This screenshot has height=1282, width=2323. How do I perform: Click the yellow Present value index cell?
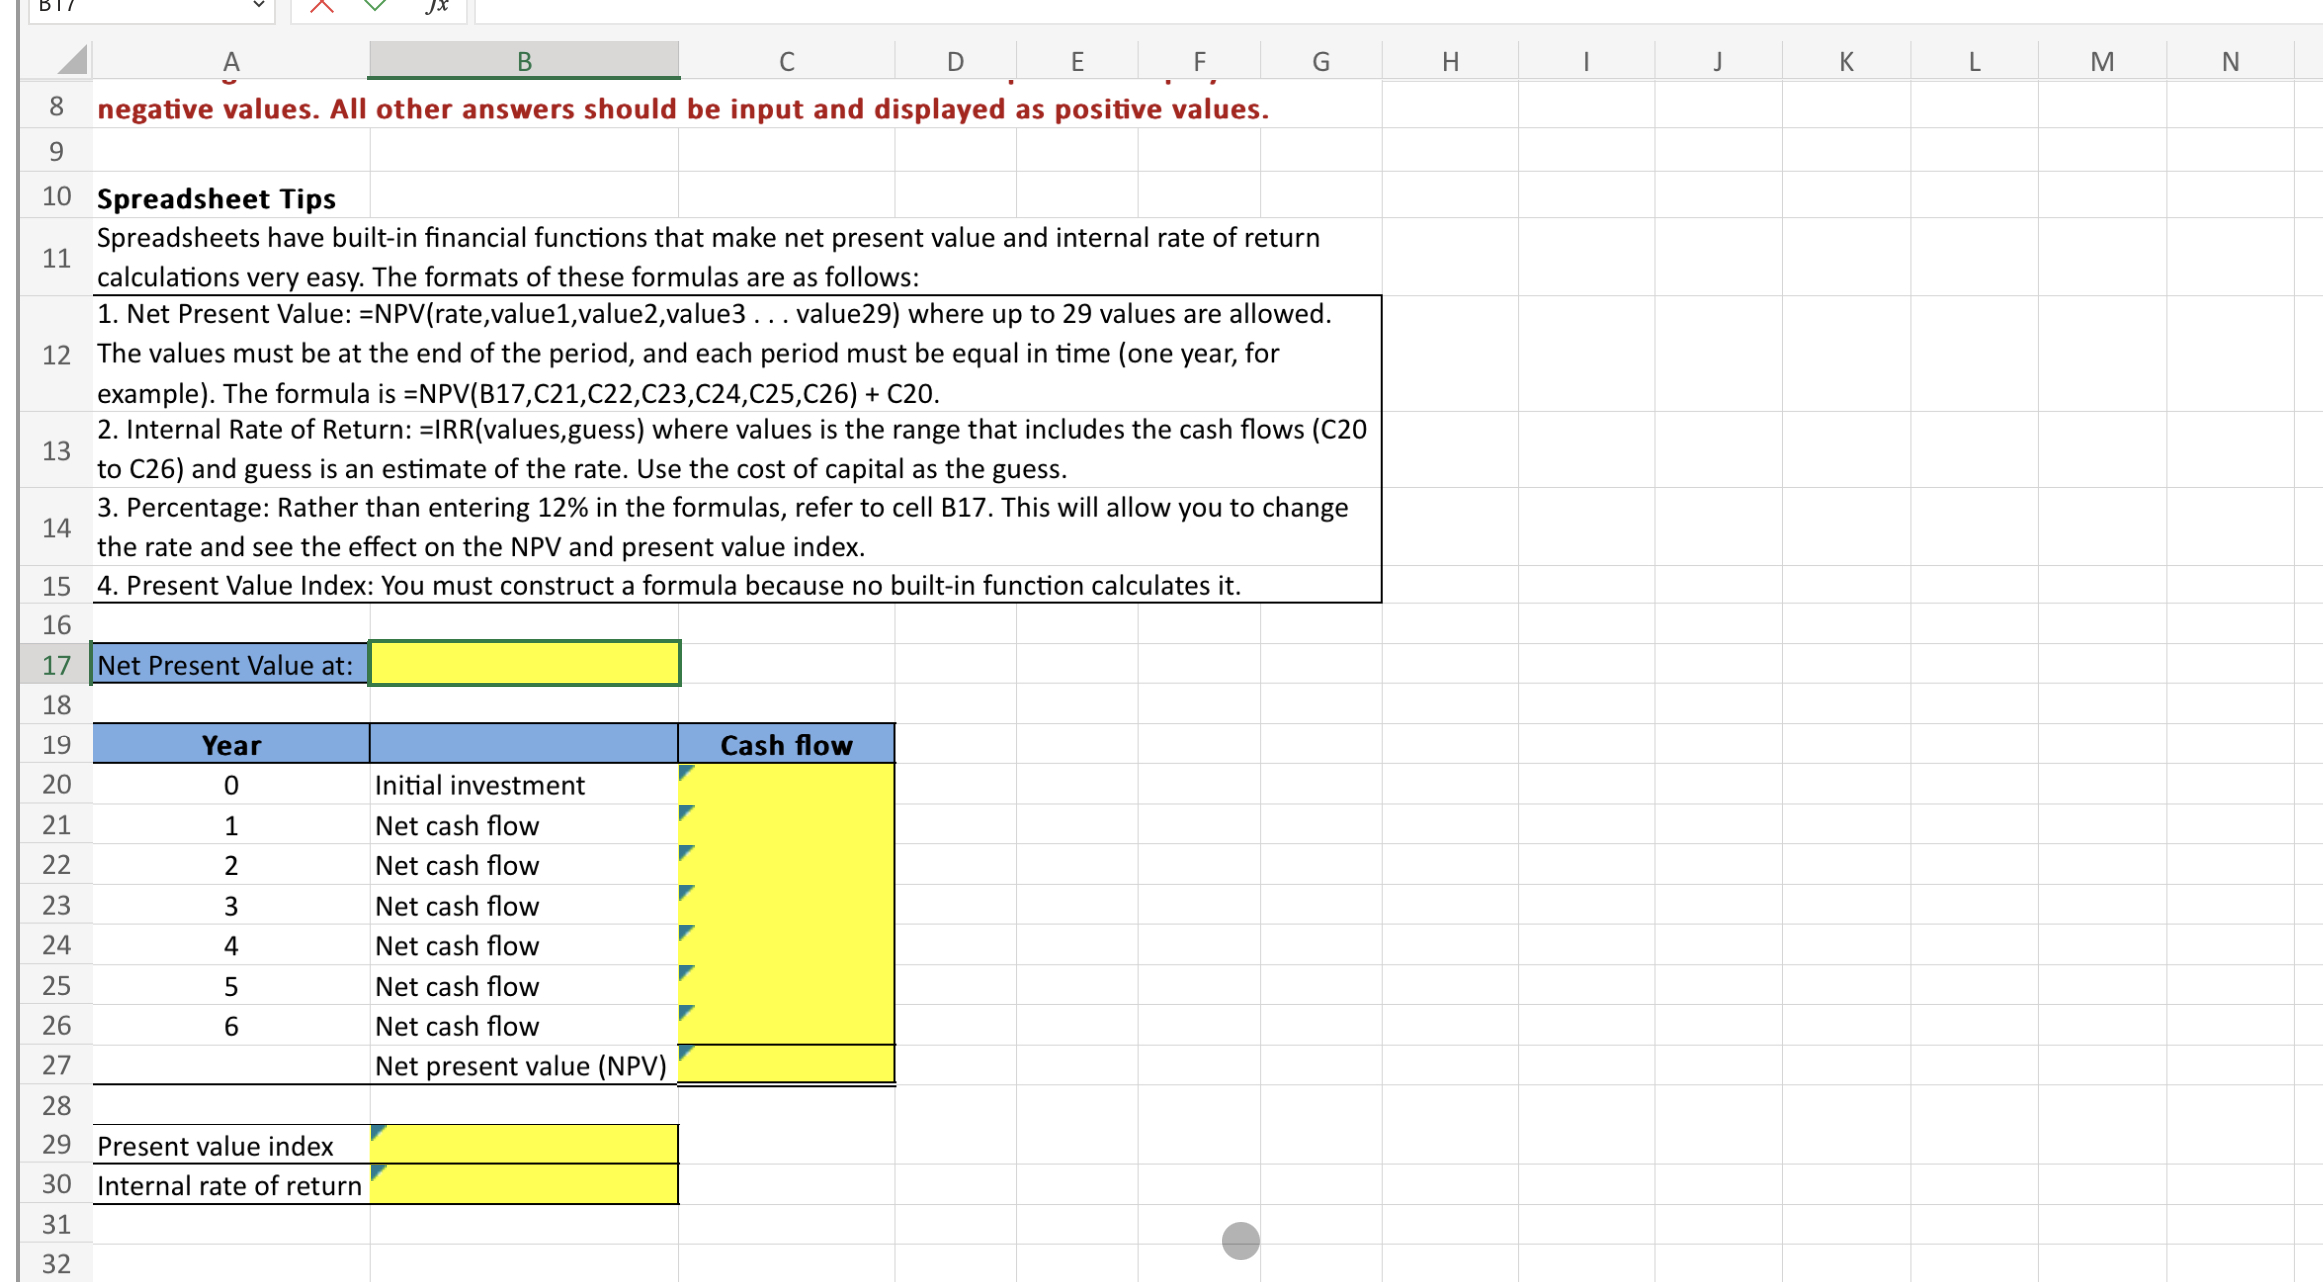524,1144
